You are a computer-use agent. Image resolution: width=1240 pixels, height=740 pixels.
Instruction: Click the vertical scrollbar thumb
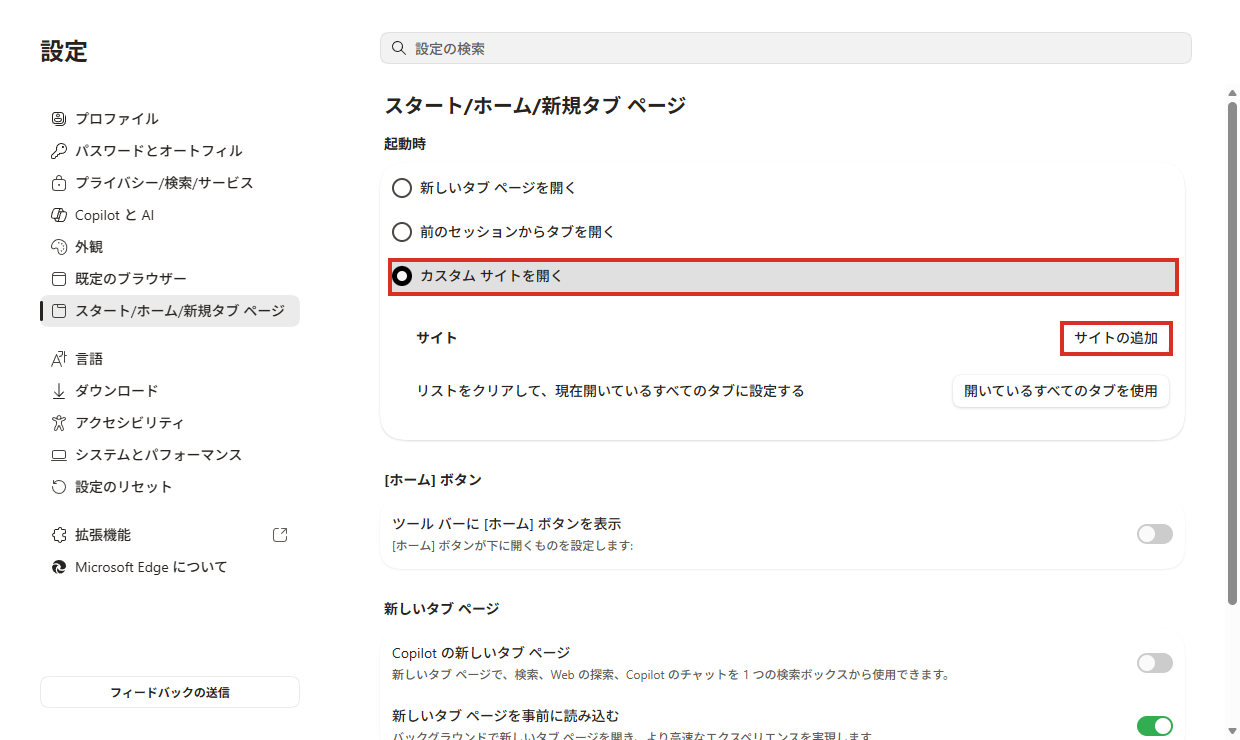coord(1232,352)
